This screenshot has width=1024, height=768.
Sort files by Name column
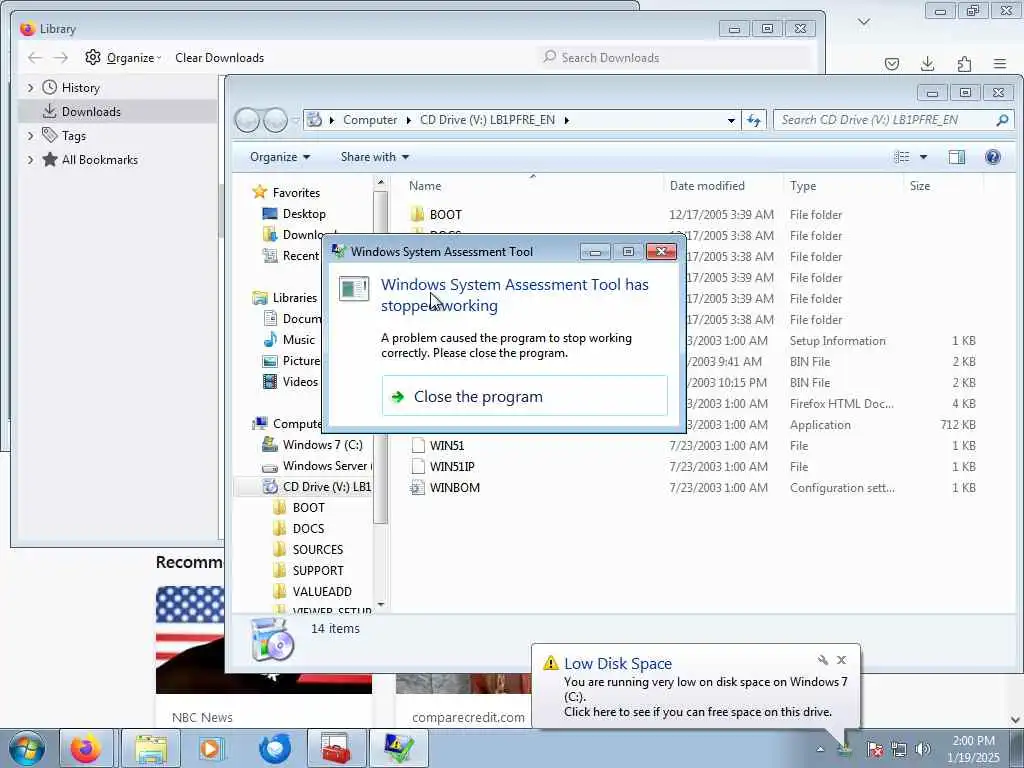click(x=425, y=185)
